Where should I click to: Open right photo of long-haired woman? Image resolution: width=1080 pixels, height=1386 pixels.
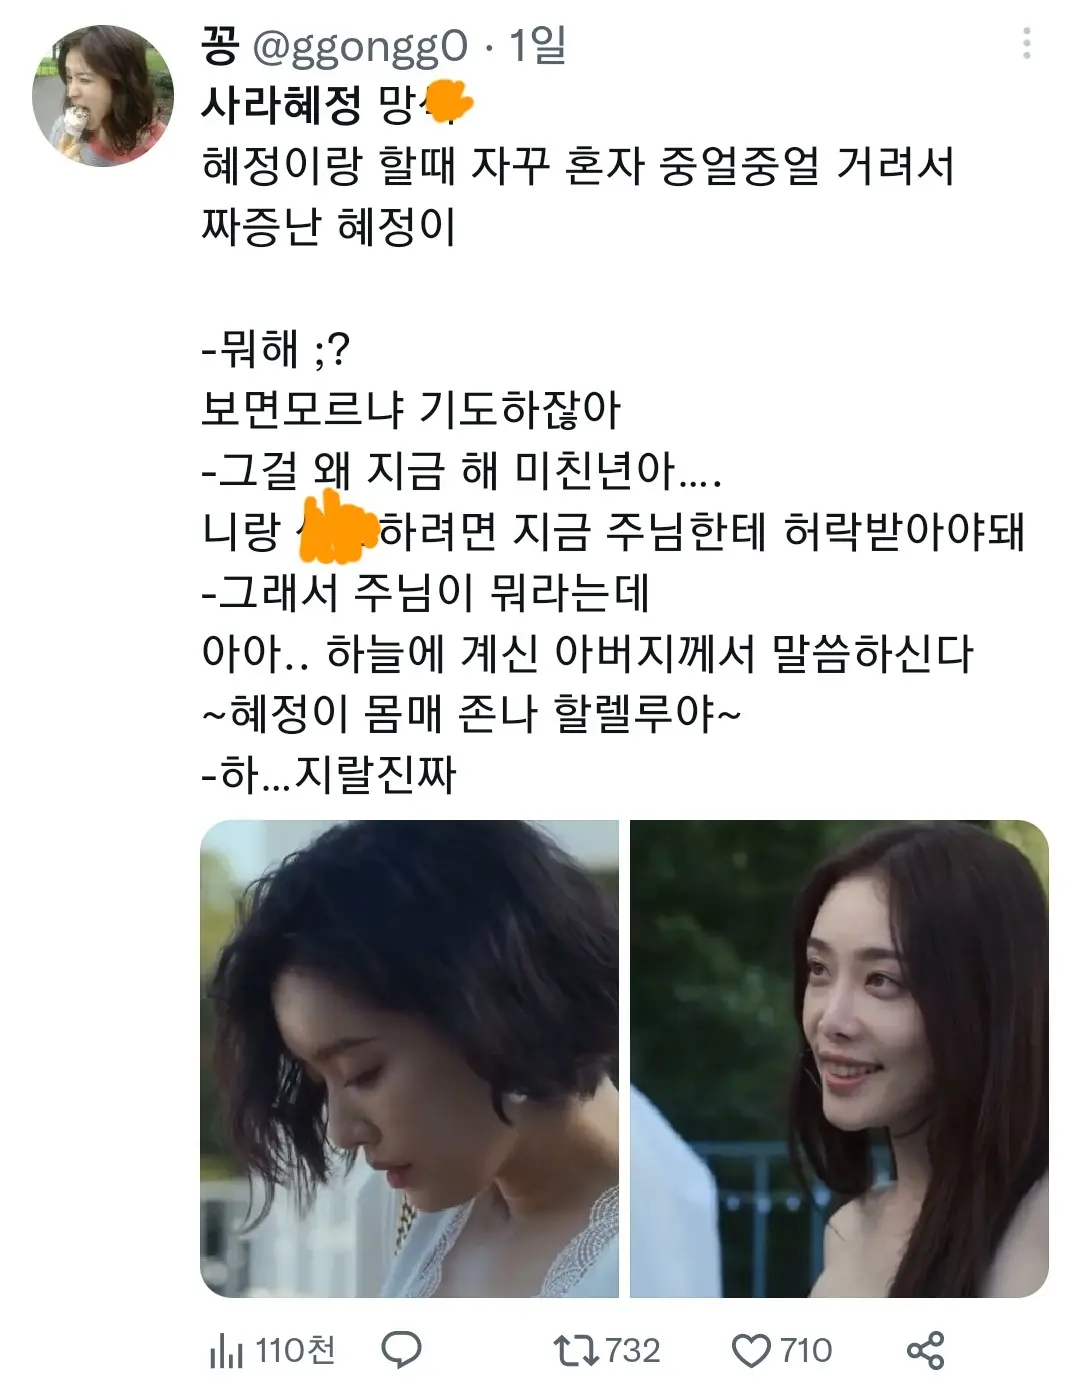tap(839, 1058)
